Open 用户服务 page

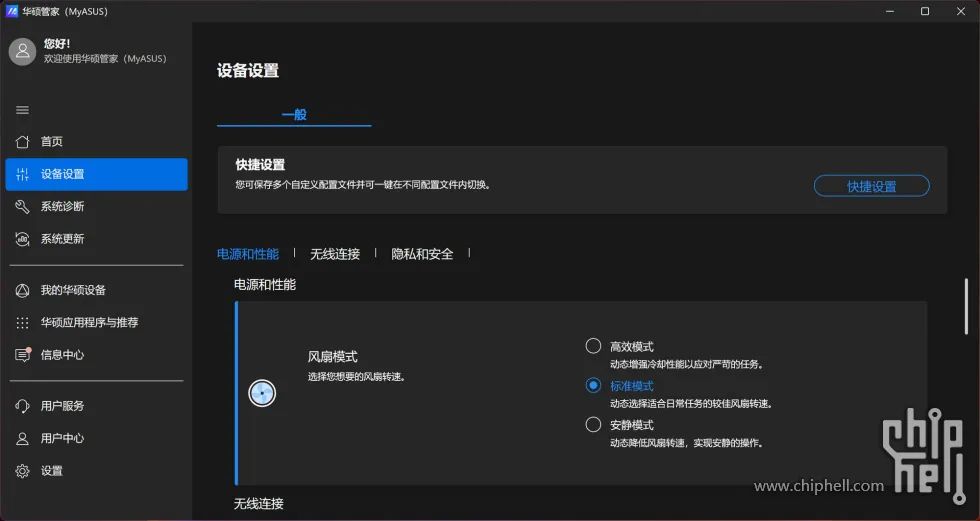pyautogui.click(x=96, y=406)
